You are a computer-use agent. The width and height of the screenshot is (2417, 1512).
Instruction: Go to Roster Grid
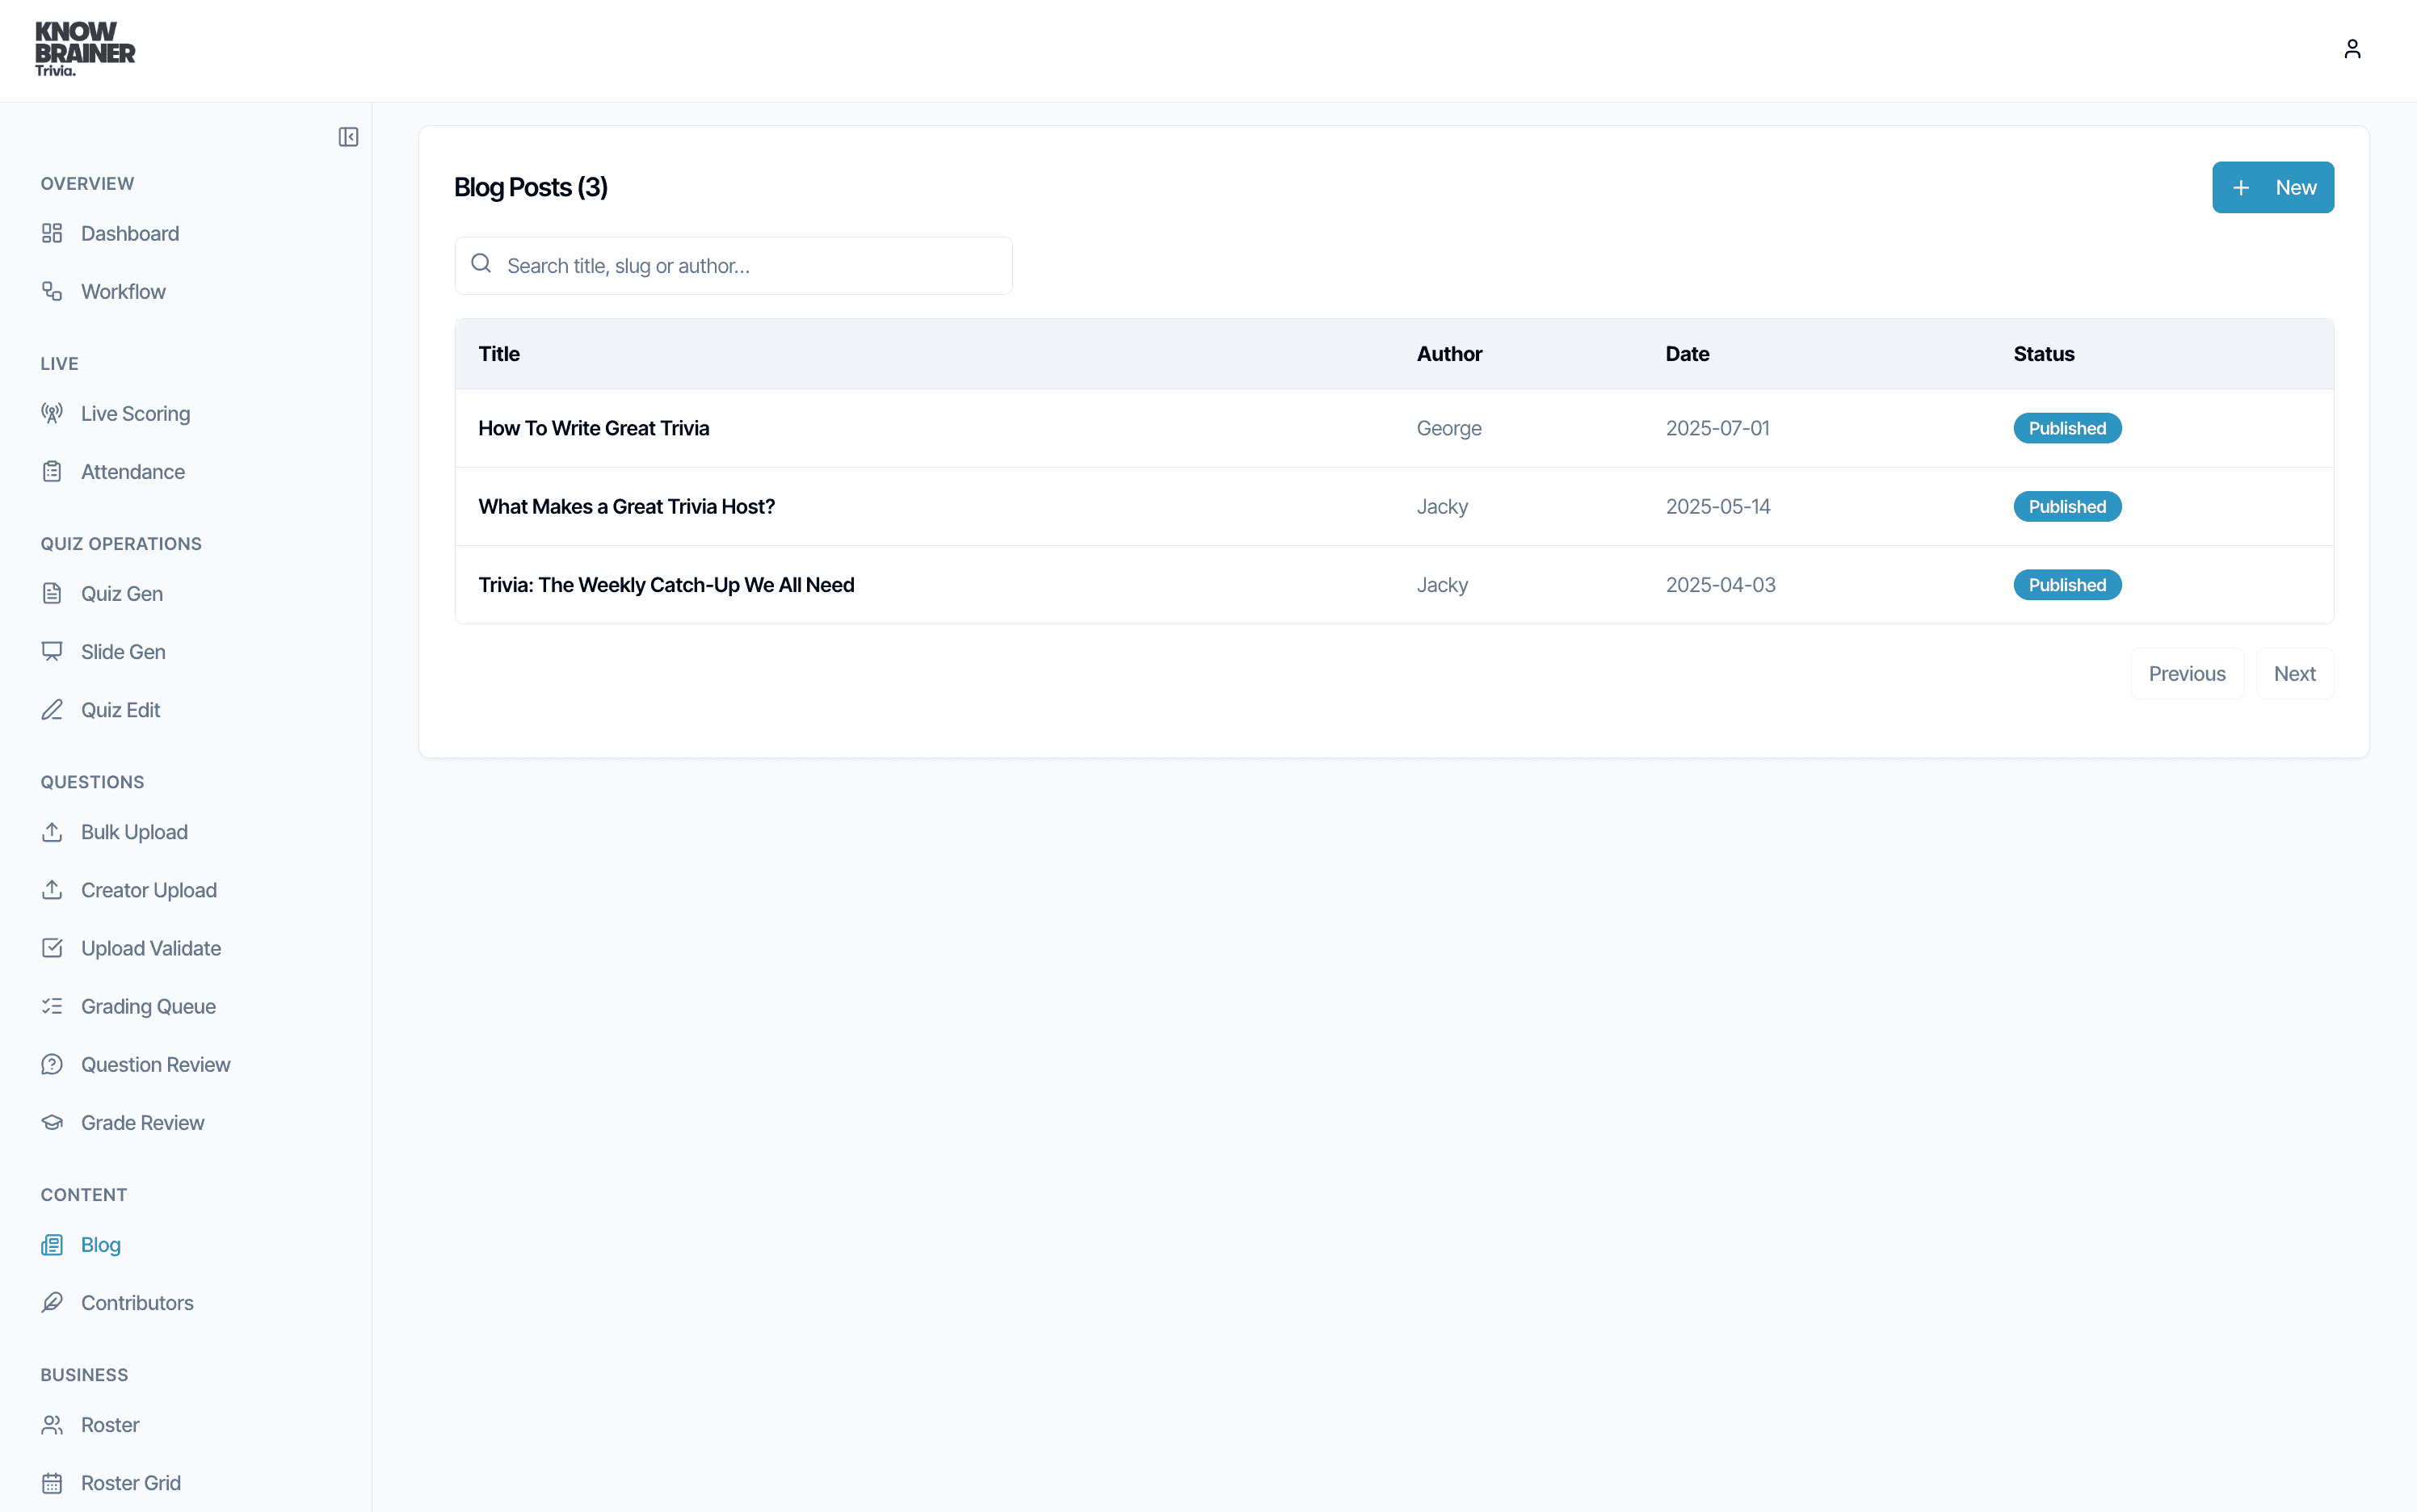pyautogui.click(x=131, y=1482)
